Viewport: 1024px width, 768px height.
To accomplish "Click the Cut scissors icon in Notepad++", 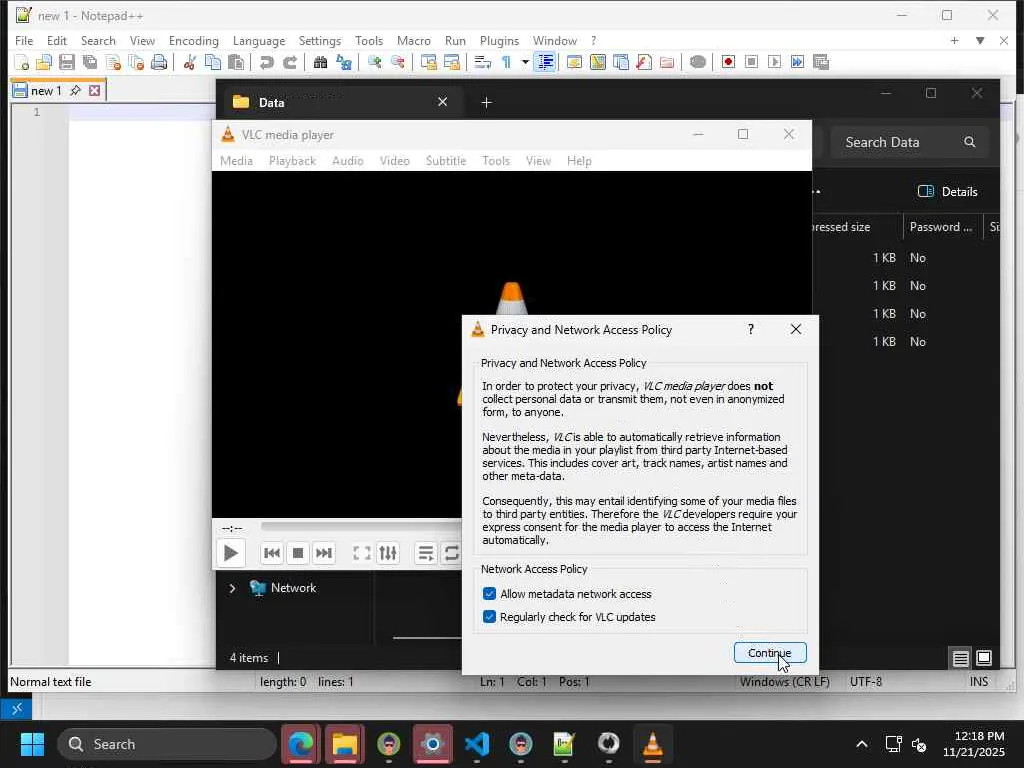I will 189,62.
